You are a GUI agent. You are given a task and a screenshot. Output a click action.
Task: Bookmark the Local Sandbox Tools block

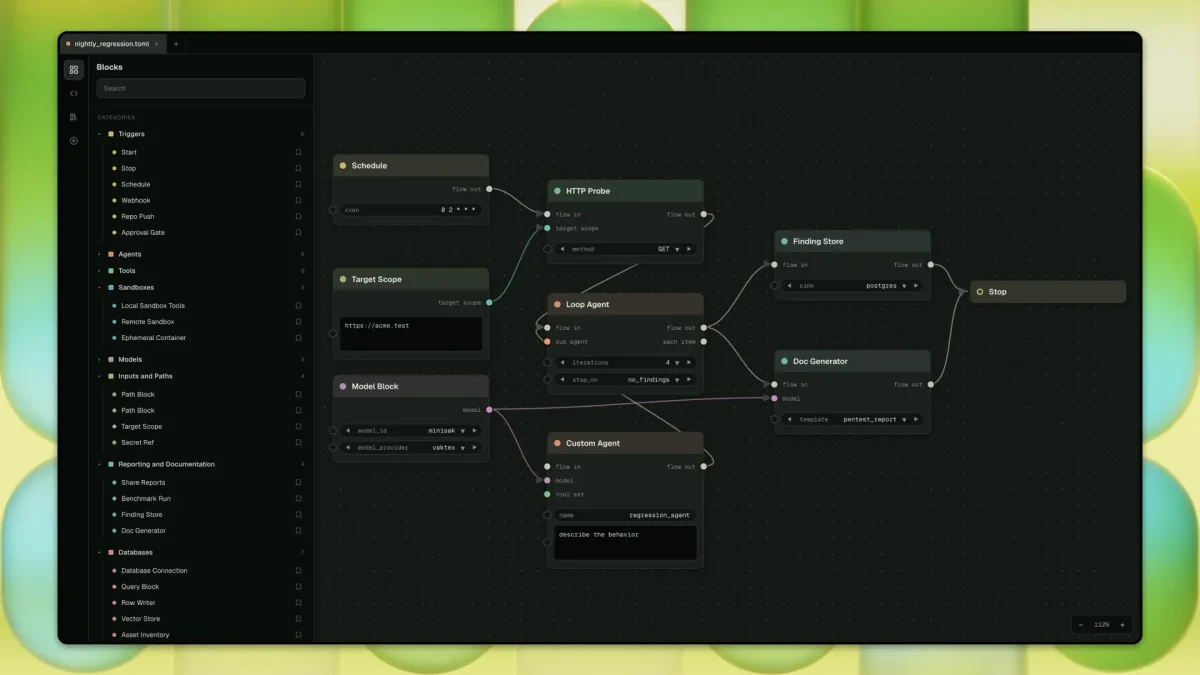[298, 306]
